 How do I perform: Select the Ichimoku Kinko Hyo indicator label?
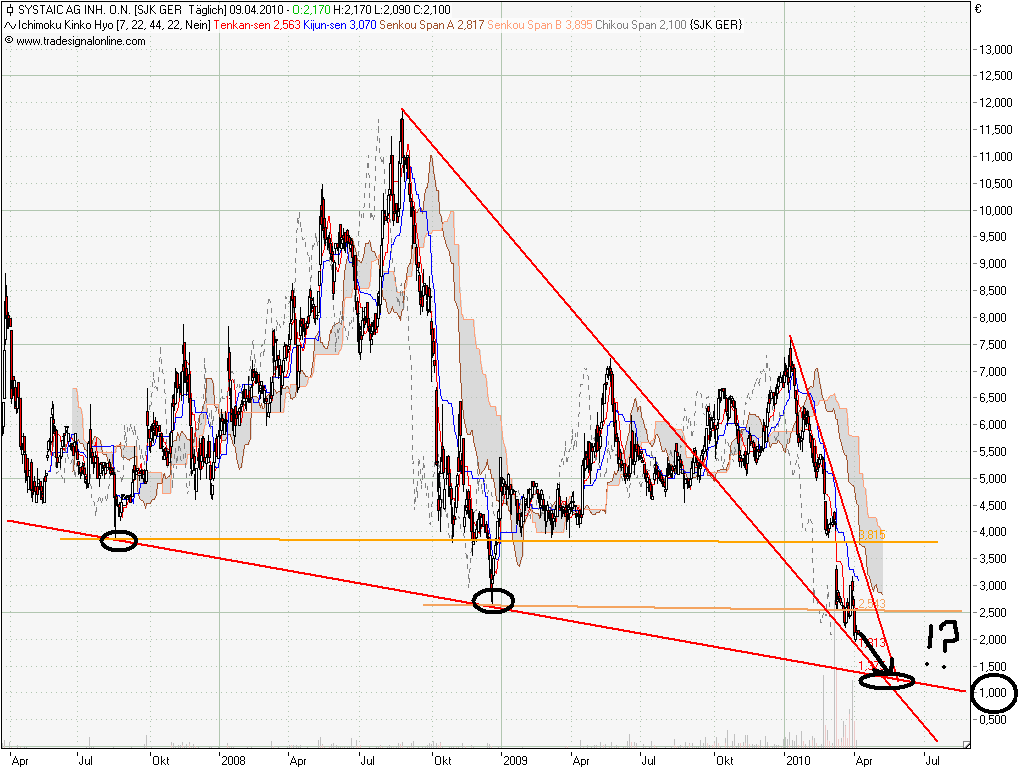click(x=65, y=25)
